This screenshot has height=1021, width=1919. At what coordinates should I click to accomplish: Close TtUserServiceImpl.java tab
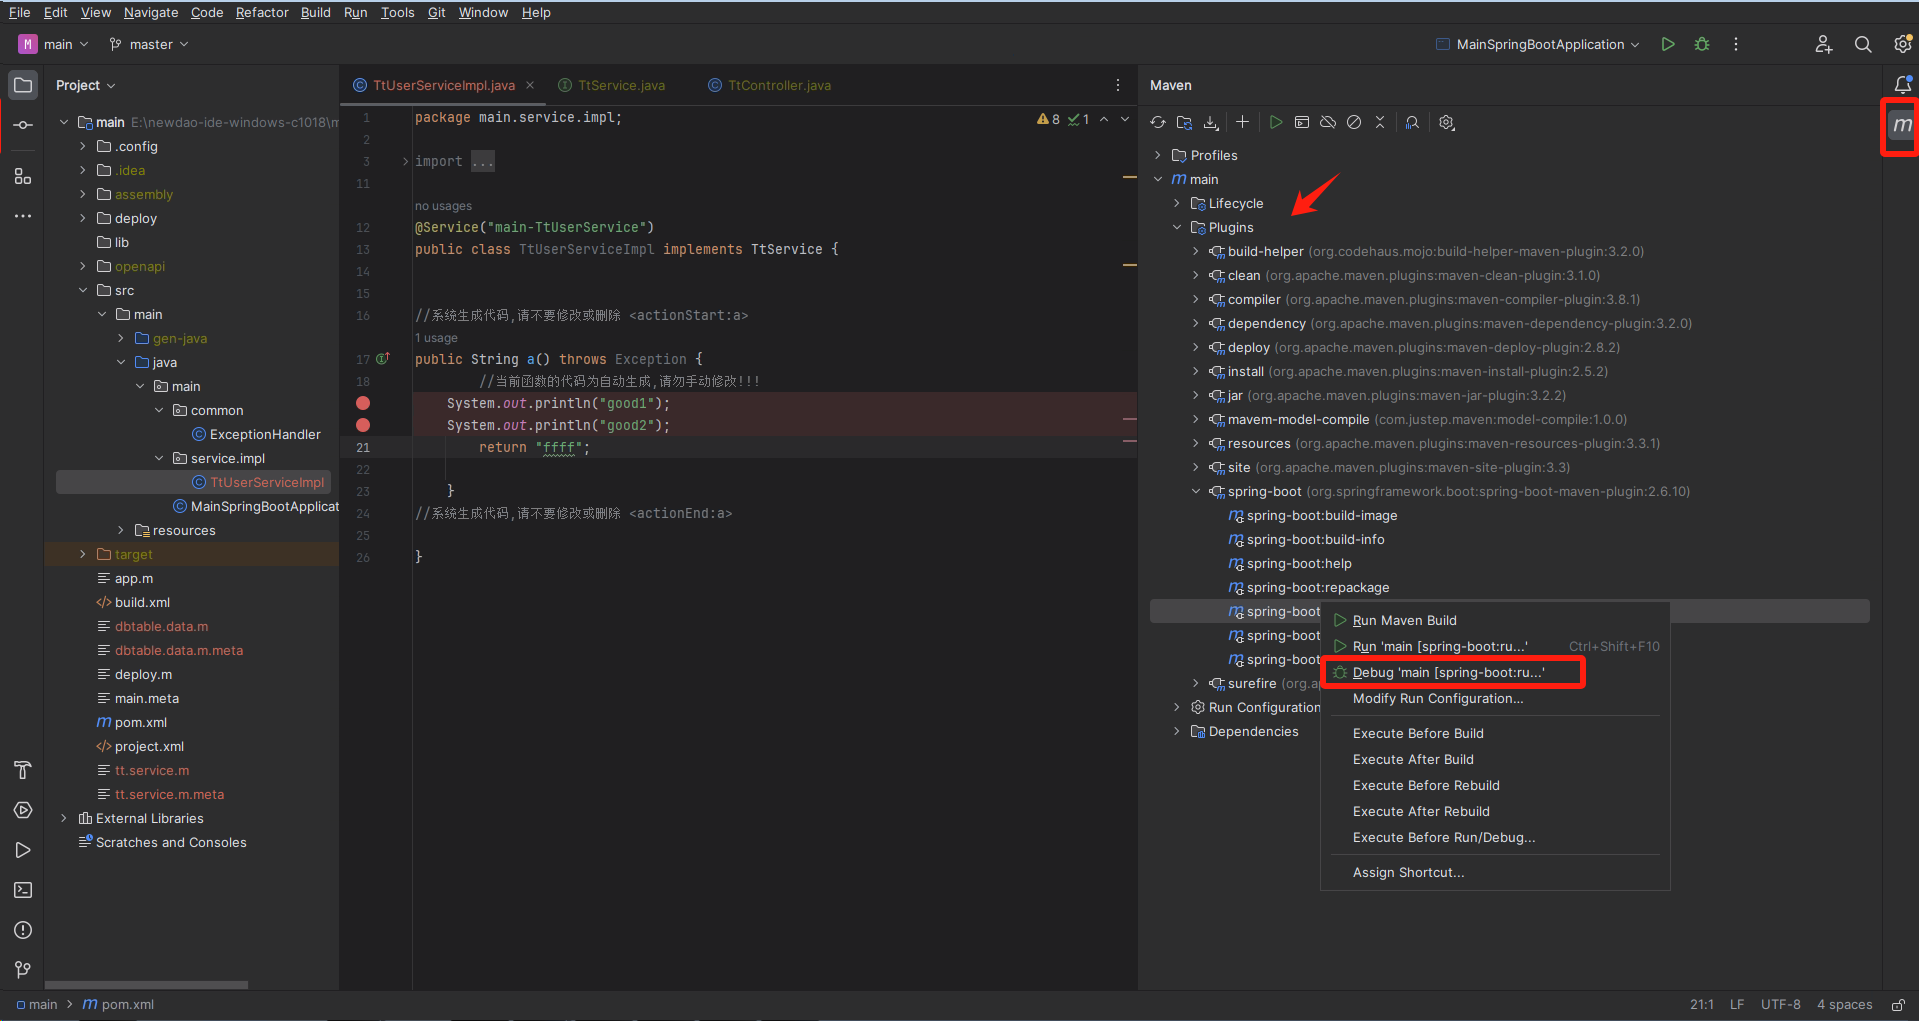coord(530,85)
